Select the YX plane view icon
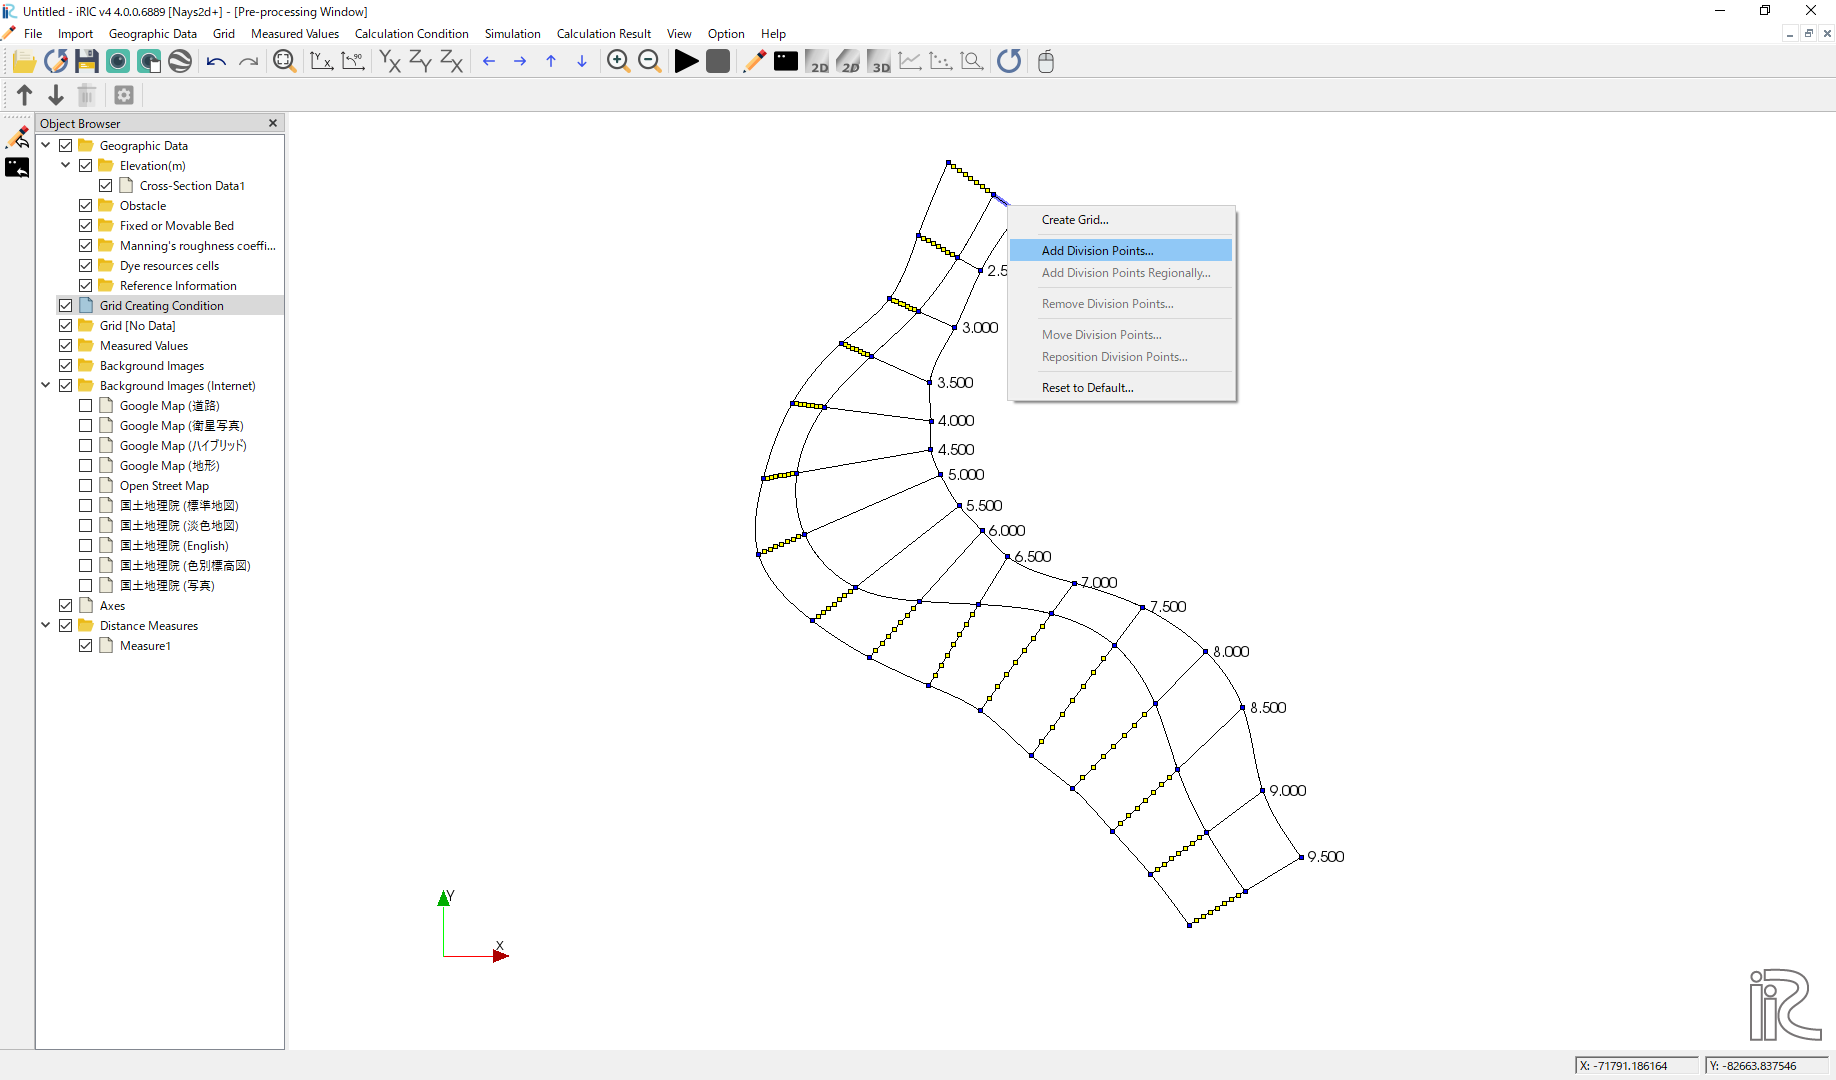This screenshot has height=1080, width=1836. click(390, 62)
